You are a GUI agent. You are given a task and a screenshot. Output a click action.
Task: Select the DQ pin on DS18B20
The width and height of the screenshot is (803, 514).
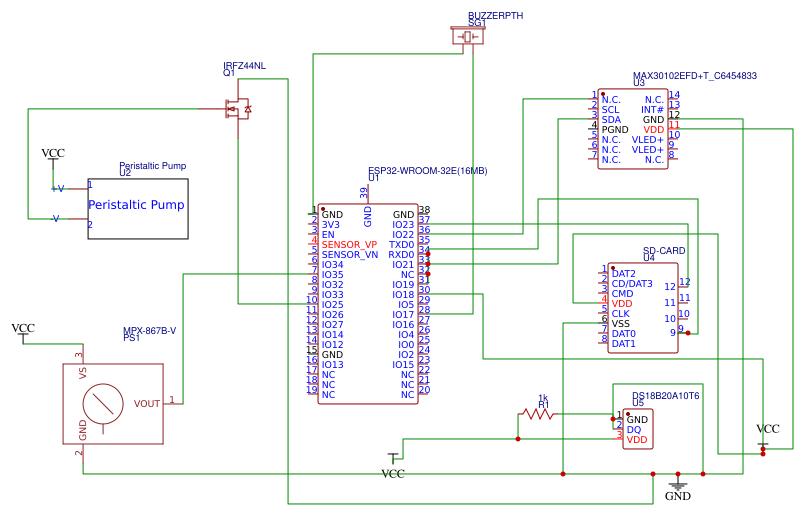(633, 430)
